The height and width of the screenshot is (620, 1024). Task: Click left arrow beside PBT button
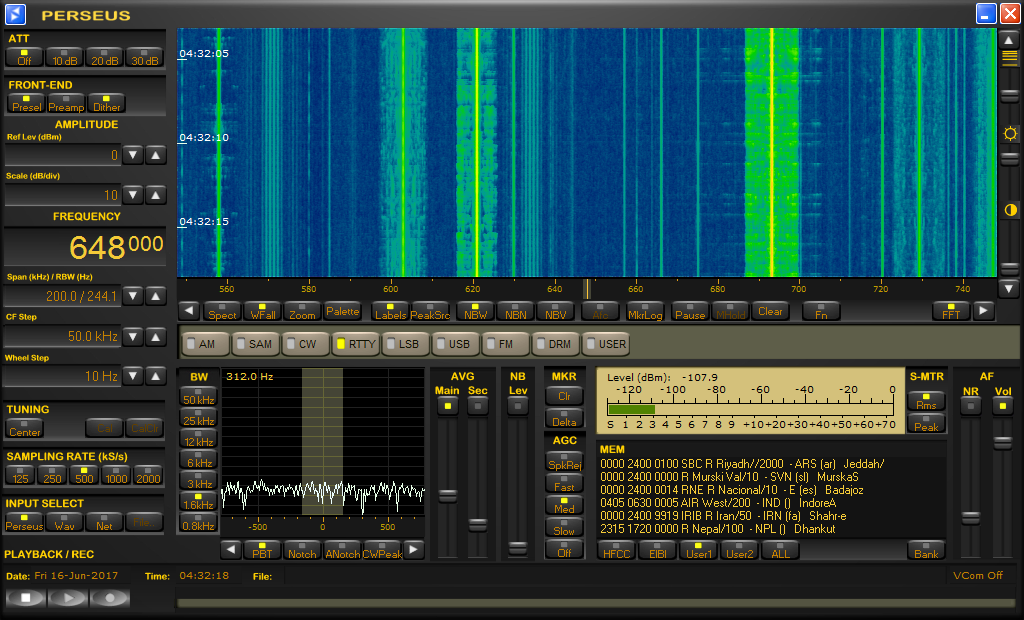[x=230, y=550]
